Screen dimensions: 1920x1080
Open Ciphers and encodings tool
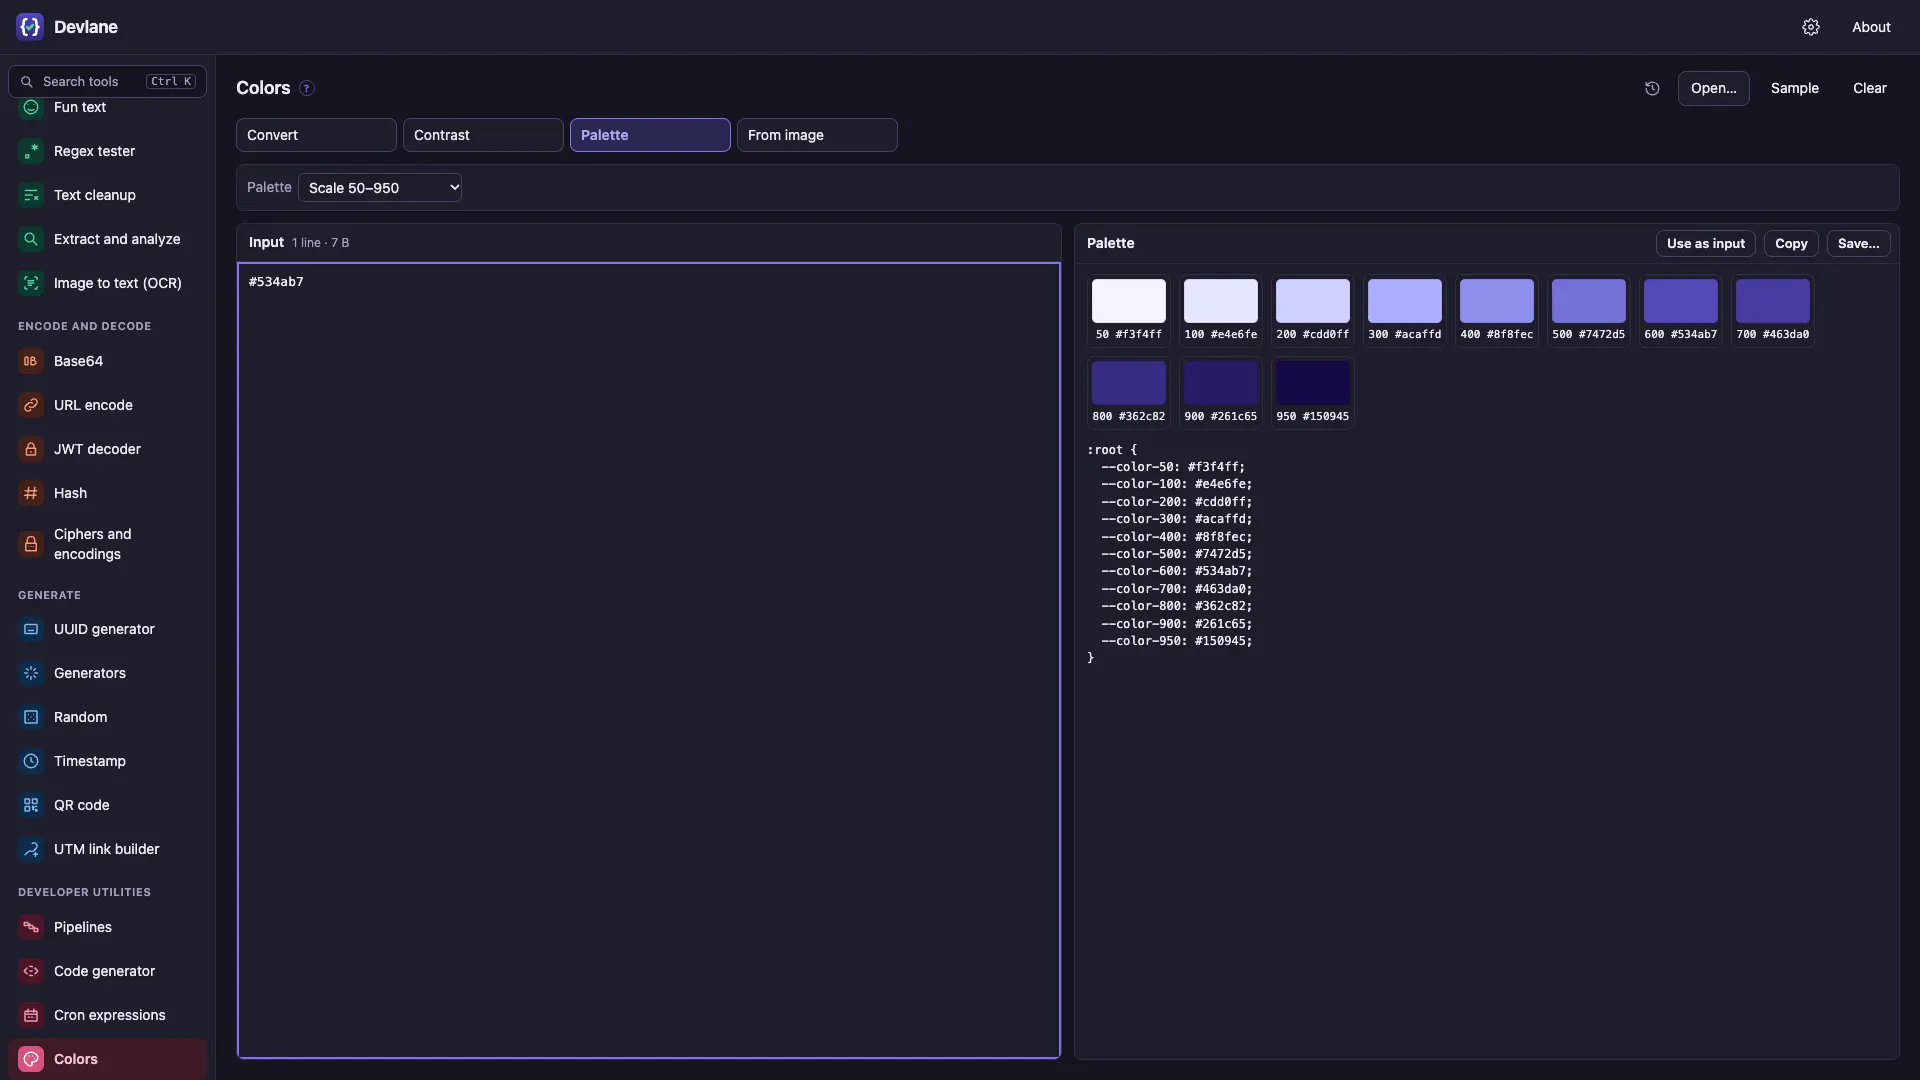click(x=107, y=544)
